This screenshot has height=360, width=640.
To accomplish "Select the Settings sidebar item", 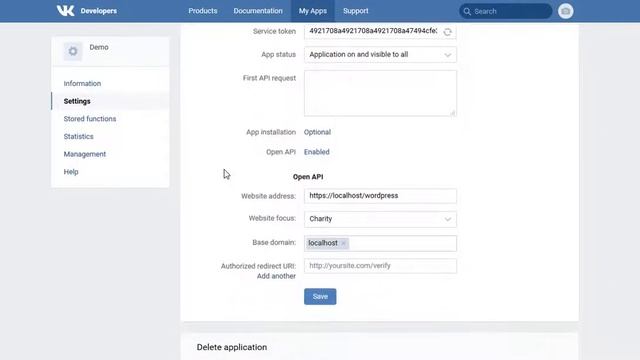I will (x=77, y=101).
